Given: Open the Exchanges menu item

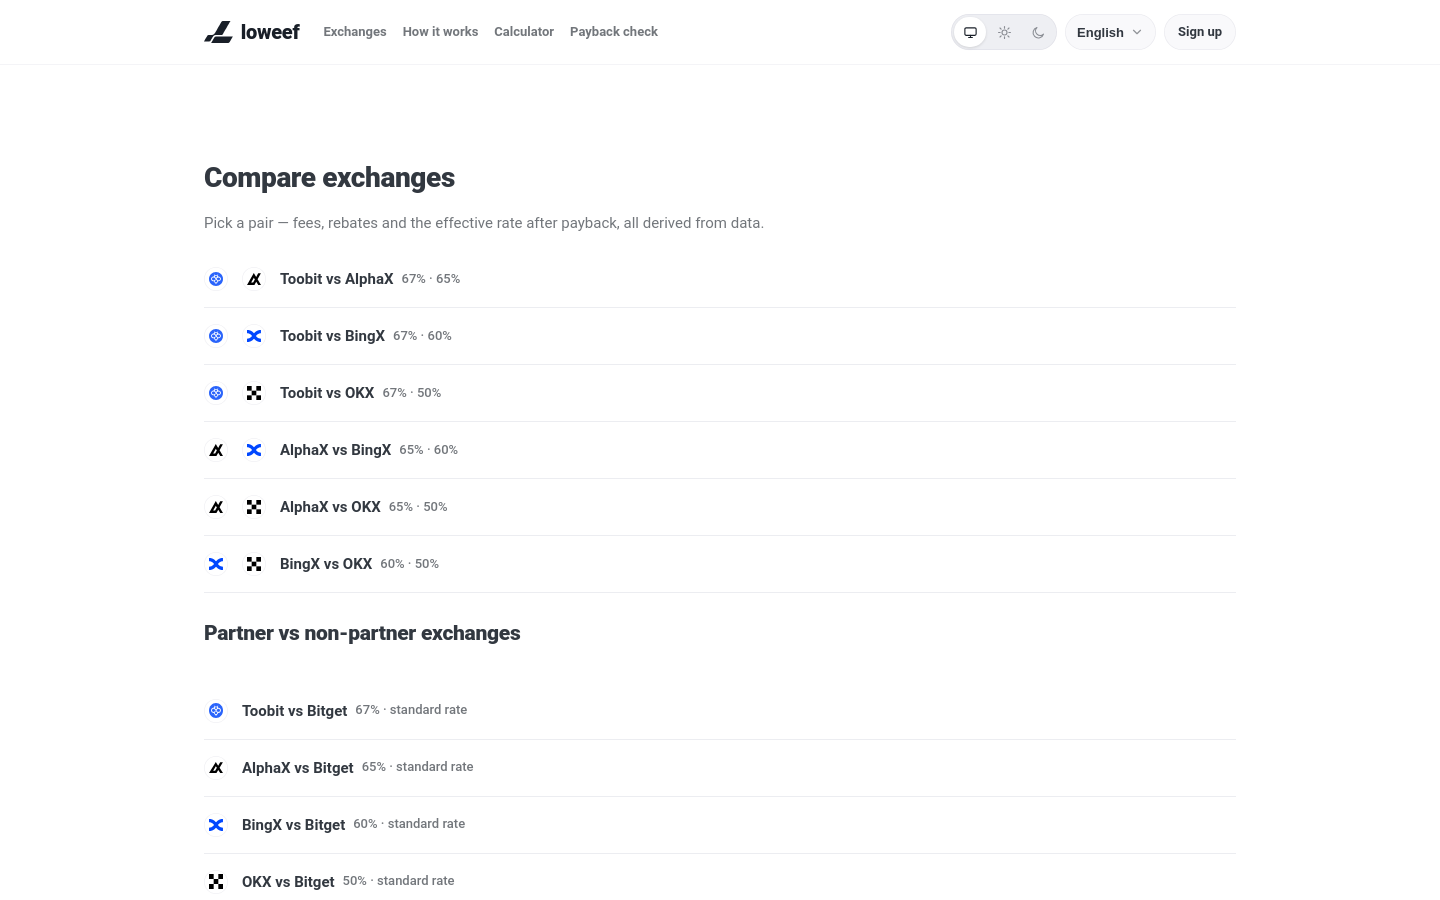Looking at the screenshot, I should click(x=355, y=32).
